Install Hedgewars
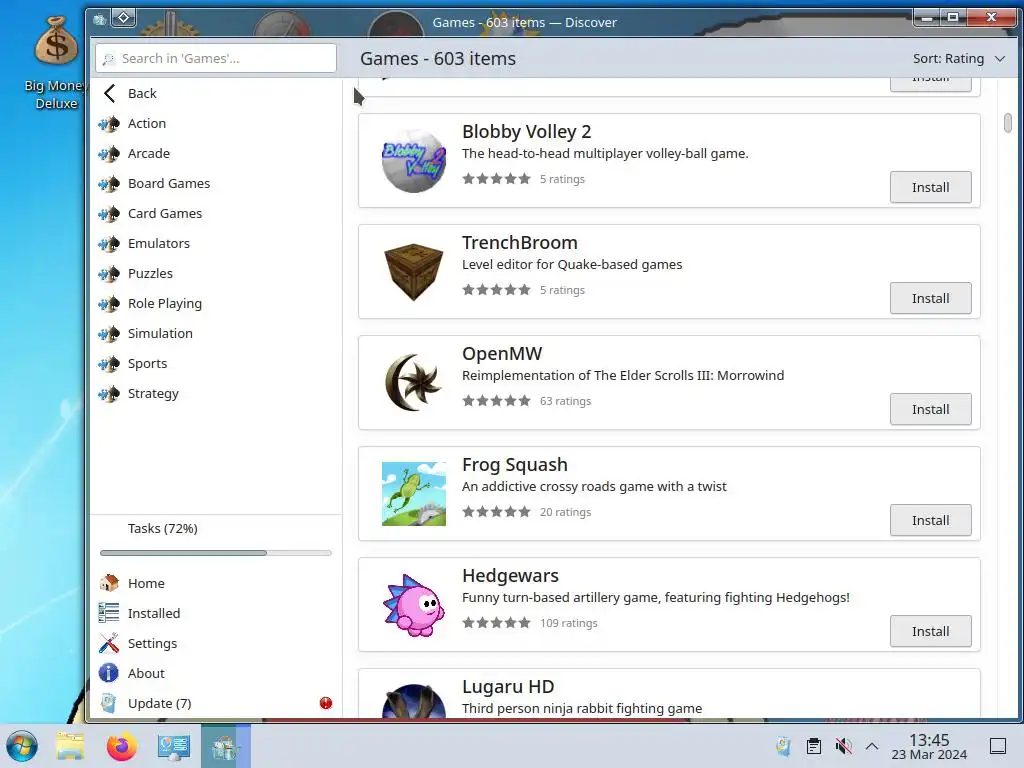Screen dimensions: 1024x768 [x=931, y=632]
